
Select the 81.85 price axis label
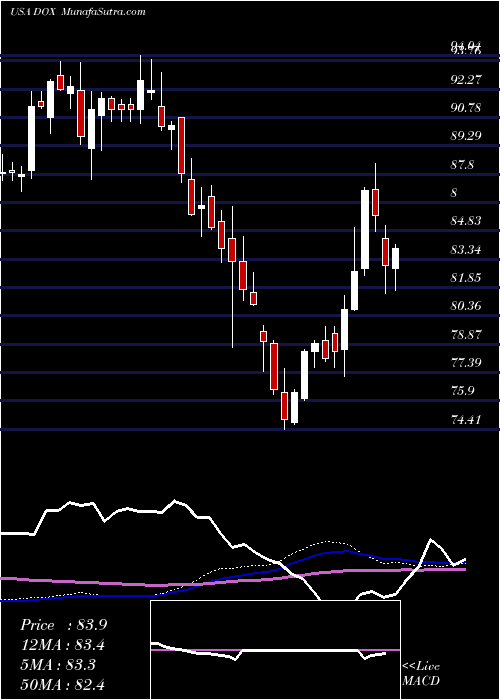pyautogui.click(x=466, y=278)
